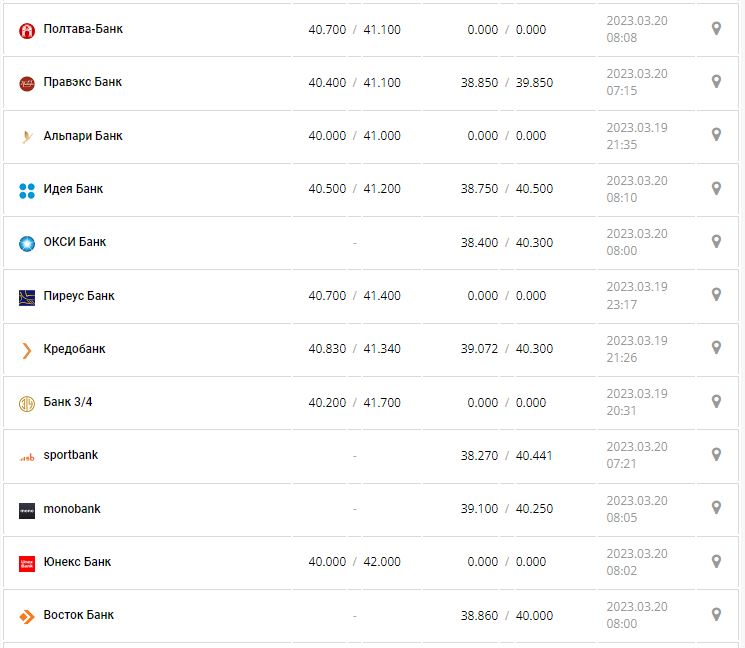The width and height of the screenshot is (745, 648).
Task: Open Пиреус Банк location pin
Action: 716,294
